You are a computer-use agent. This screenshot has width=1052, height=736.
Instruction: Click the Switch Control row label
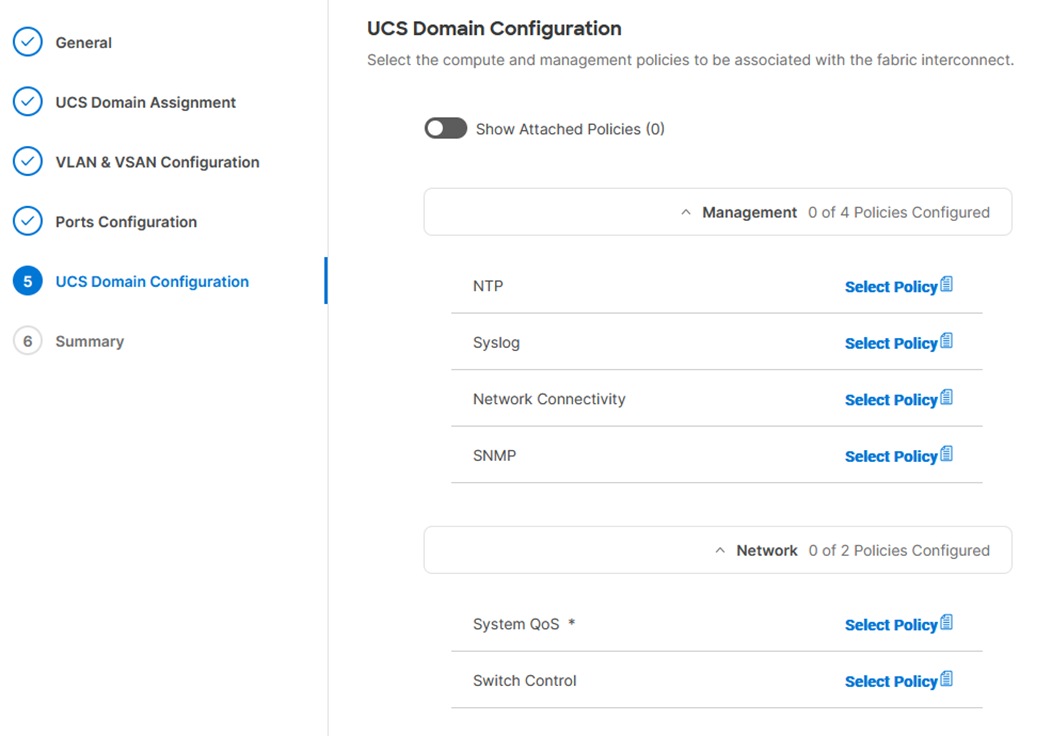coord(525,680)
